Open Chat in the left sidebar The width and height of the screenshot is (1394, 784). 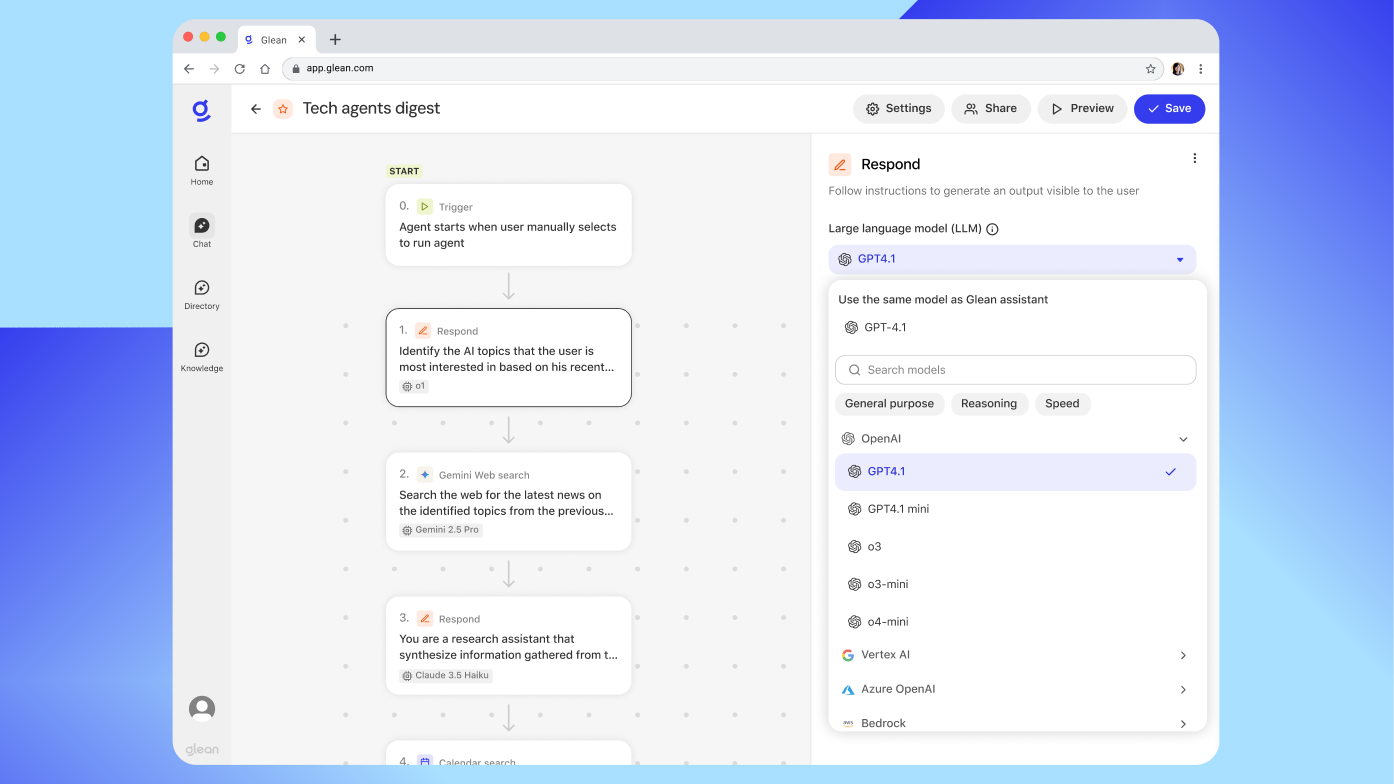(202, 231)
